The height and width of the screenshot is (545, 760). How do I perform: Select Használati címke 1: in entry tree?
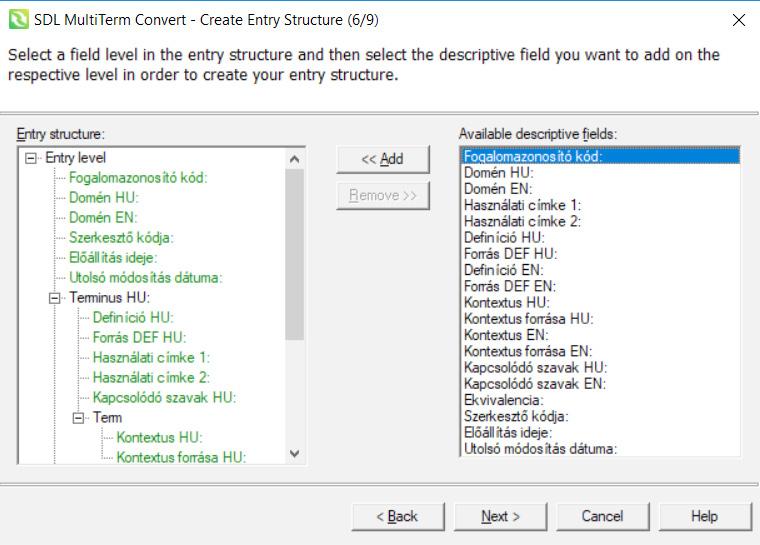(151, 358)
